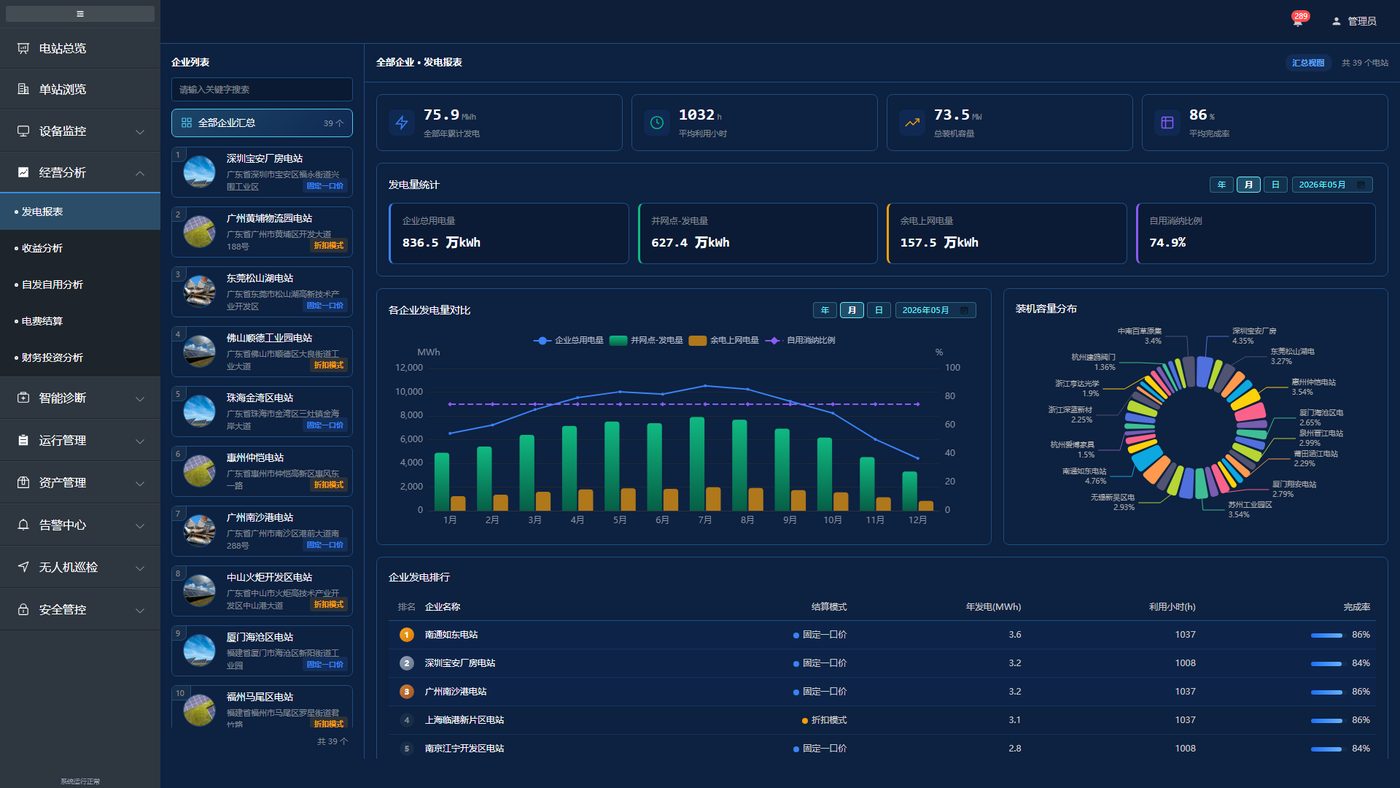1400x788 pixels.
Task: Open 广州黄埔物流园电站 in enterprise list
Action: pos(262,232)
